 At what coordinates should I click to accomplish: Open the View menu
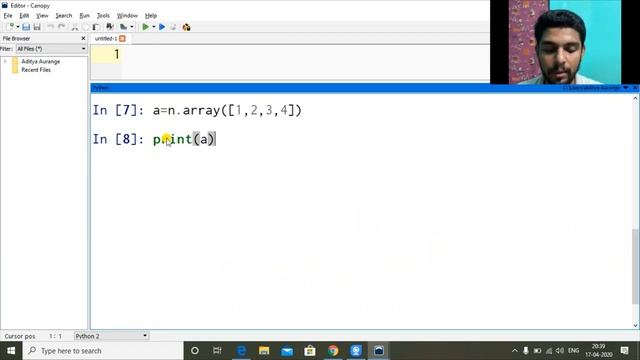pyautogui.click(x=42, y=16)
